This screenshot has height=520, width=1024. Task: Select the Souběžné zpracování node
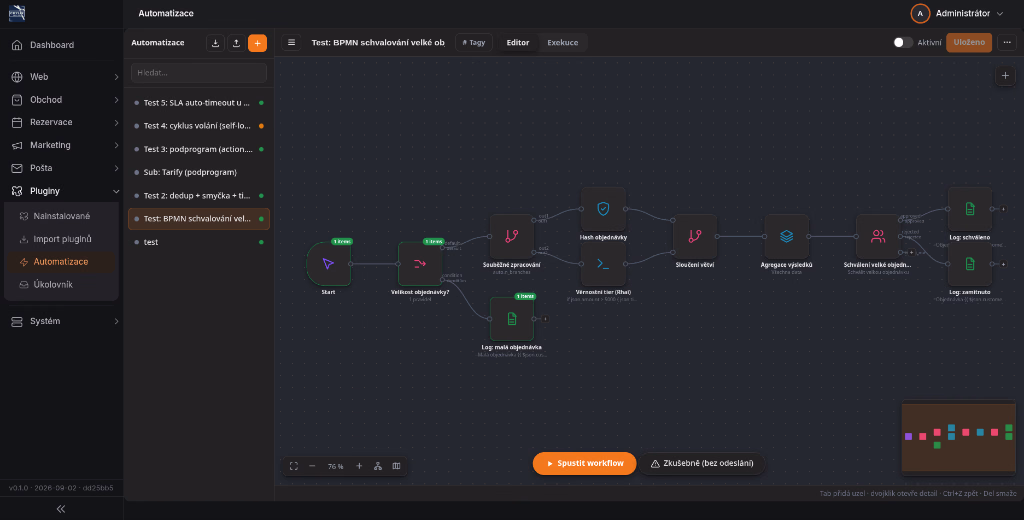click(x=512, y=236)
